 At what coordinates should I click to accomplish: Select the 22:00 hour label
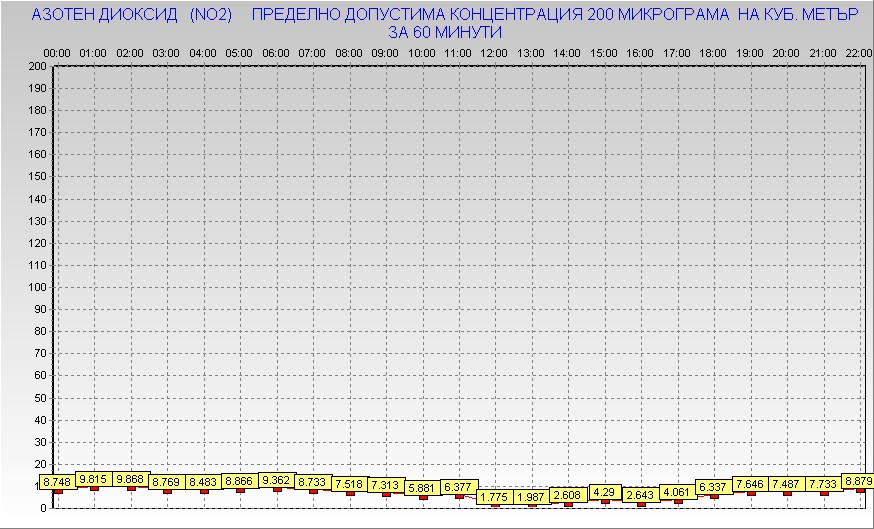(858, 52)
